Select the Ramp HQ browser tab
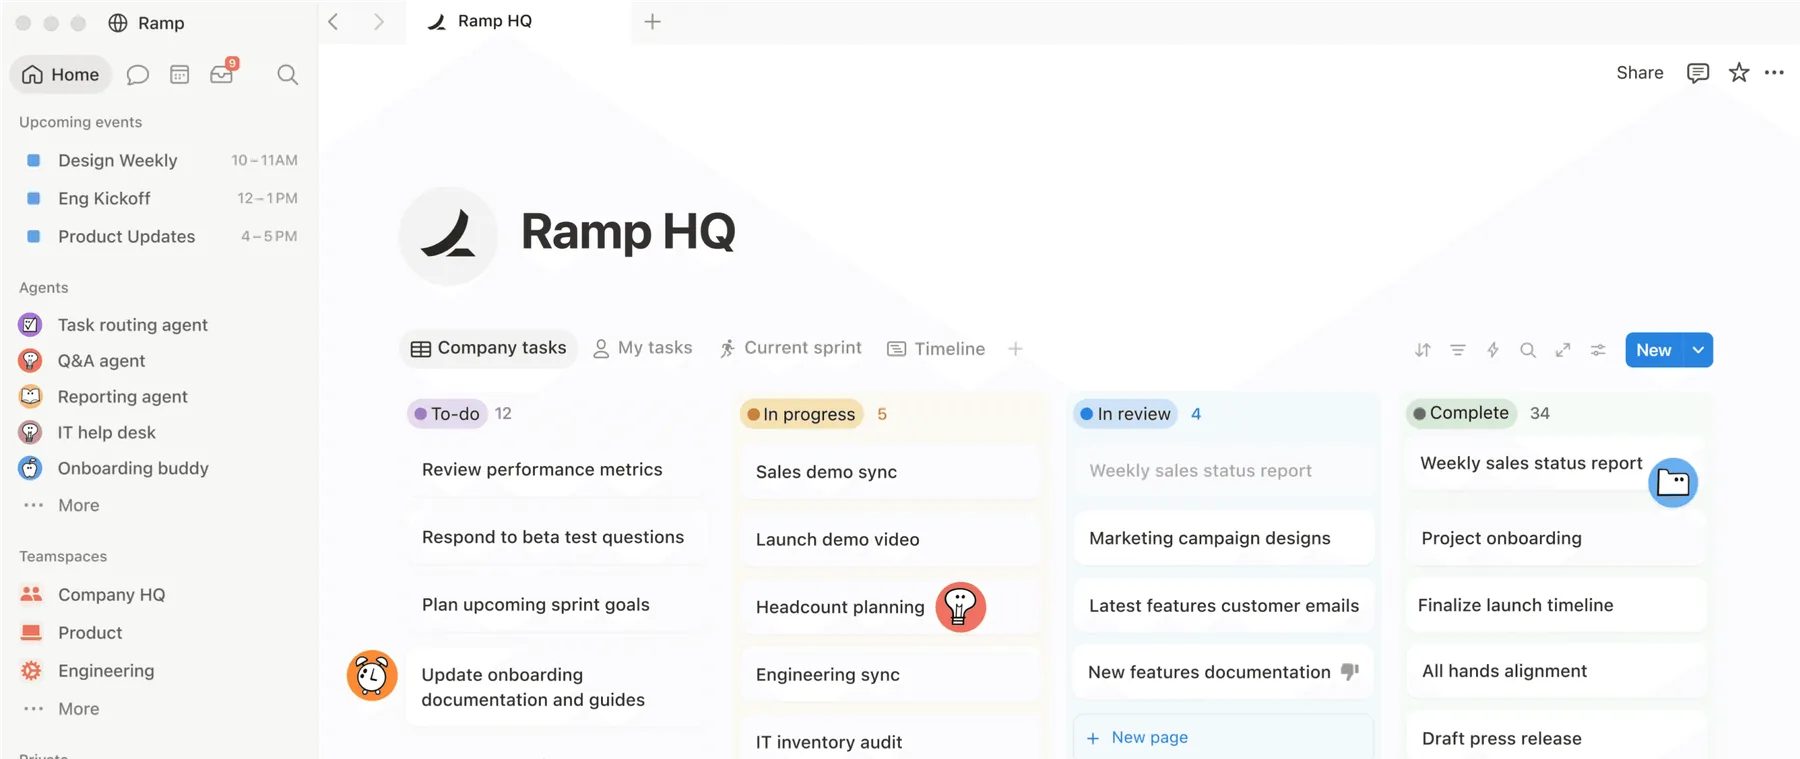The height and width of the screenshot is (759, 1800). coord(518,21)
